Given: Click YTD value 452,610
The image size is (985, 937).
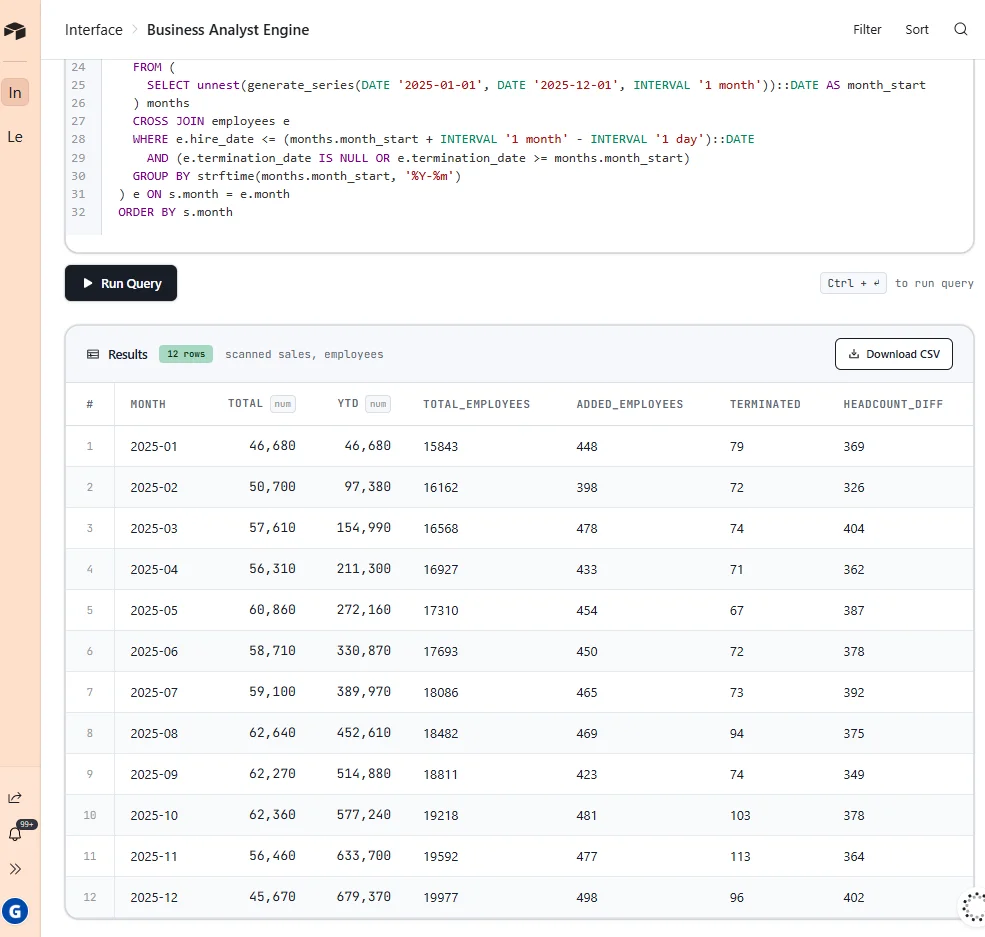Looking at the screenshot, I should (364, 733).
